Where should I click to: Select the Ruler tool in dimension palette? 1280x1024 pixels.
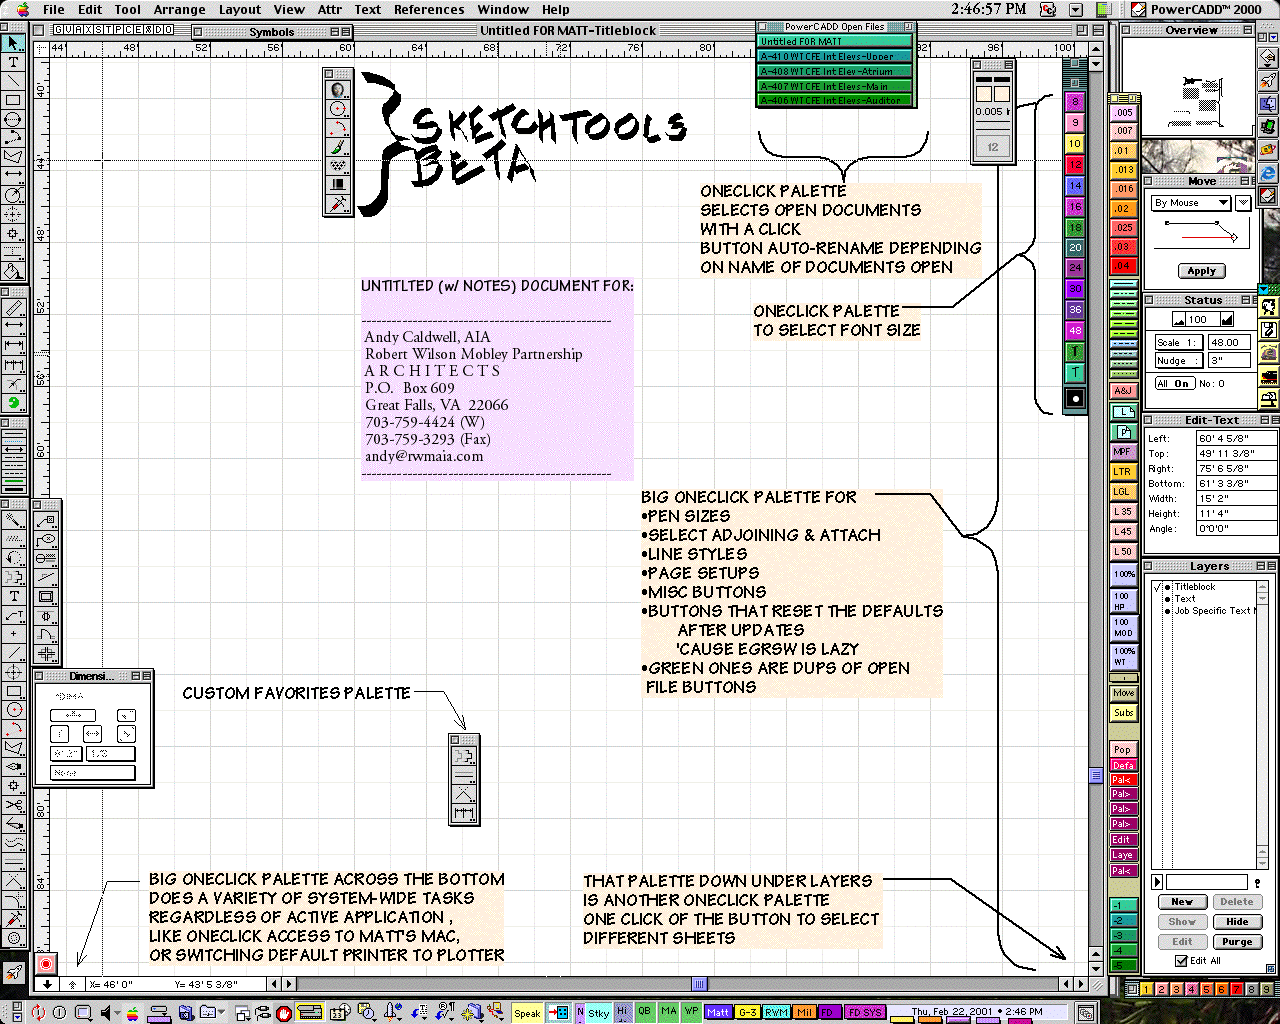pos(14,308)
